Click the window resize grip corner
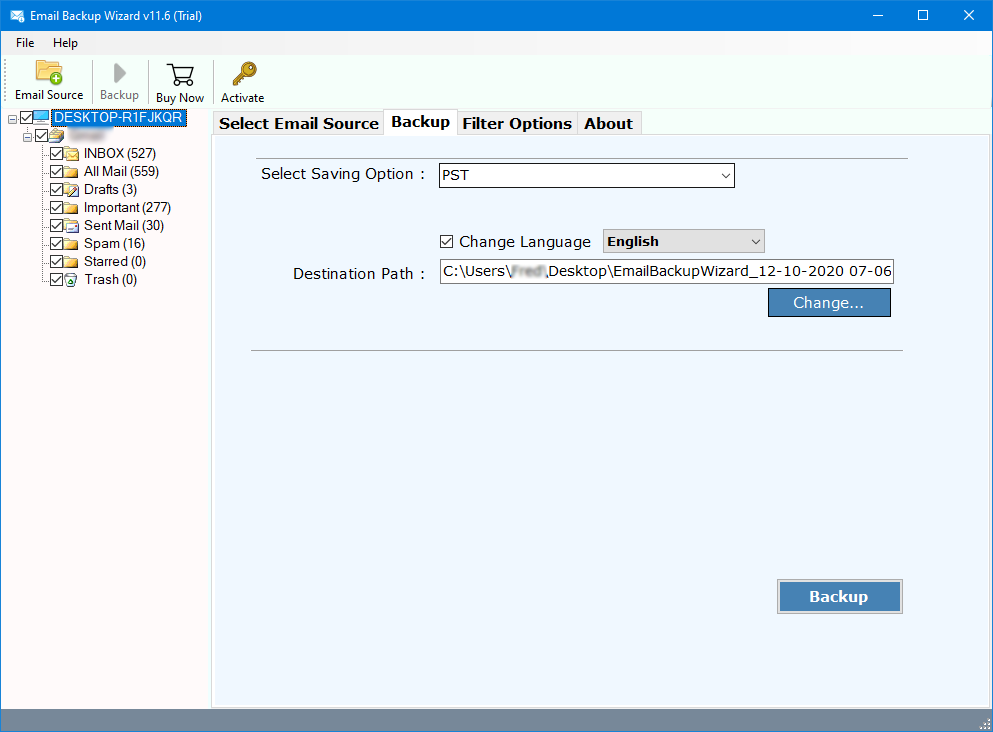 (985, 724)
